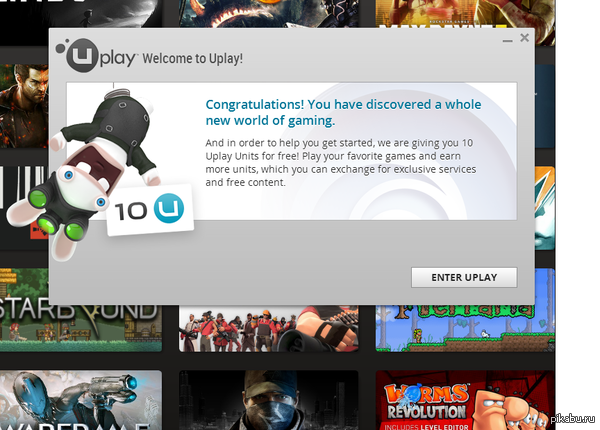Select the monster-jaws game thumbnail at top
Image resolution: width=600 pixels, height=430 pixels.
[x=269, y=14]
